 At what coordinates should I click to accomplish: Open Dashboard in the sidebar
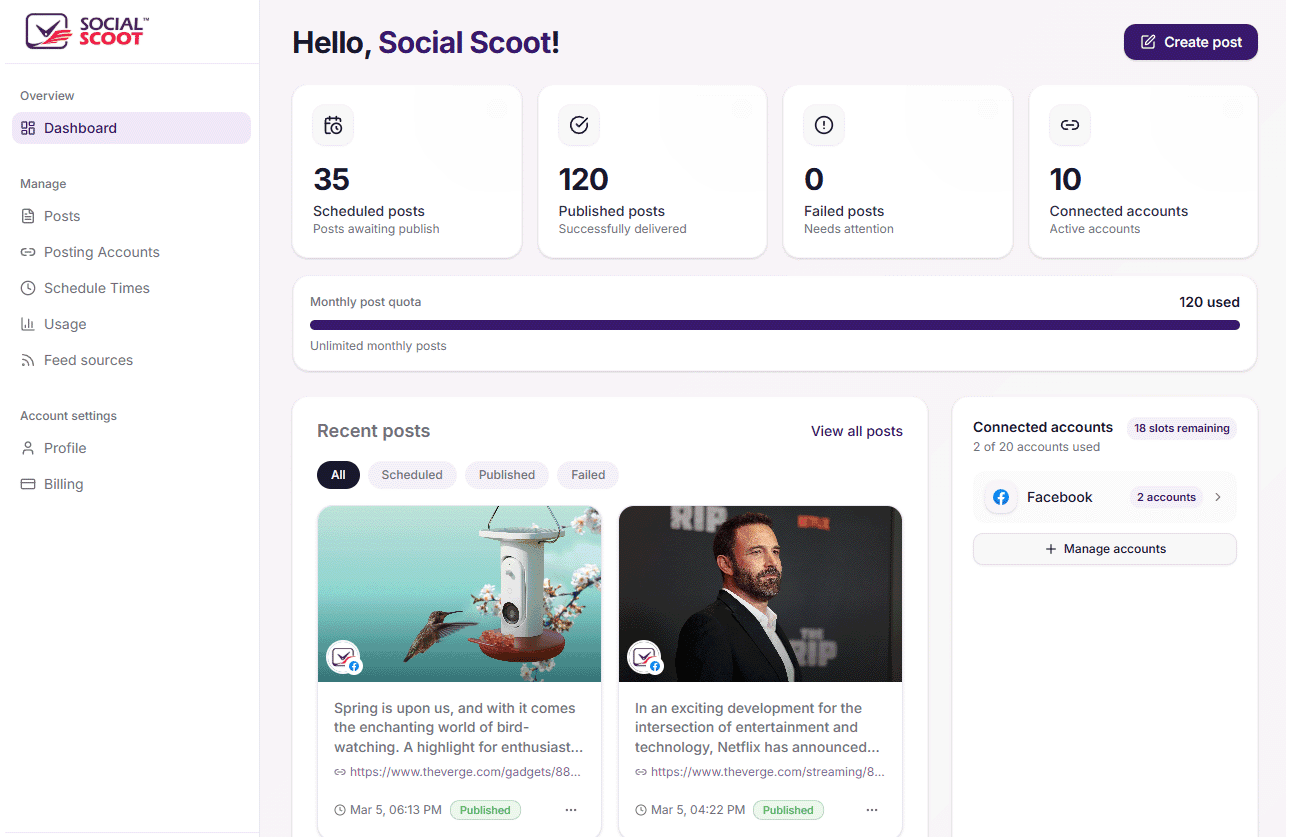point(131,128)
